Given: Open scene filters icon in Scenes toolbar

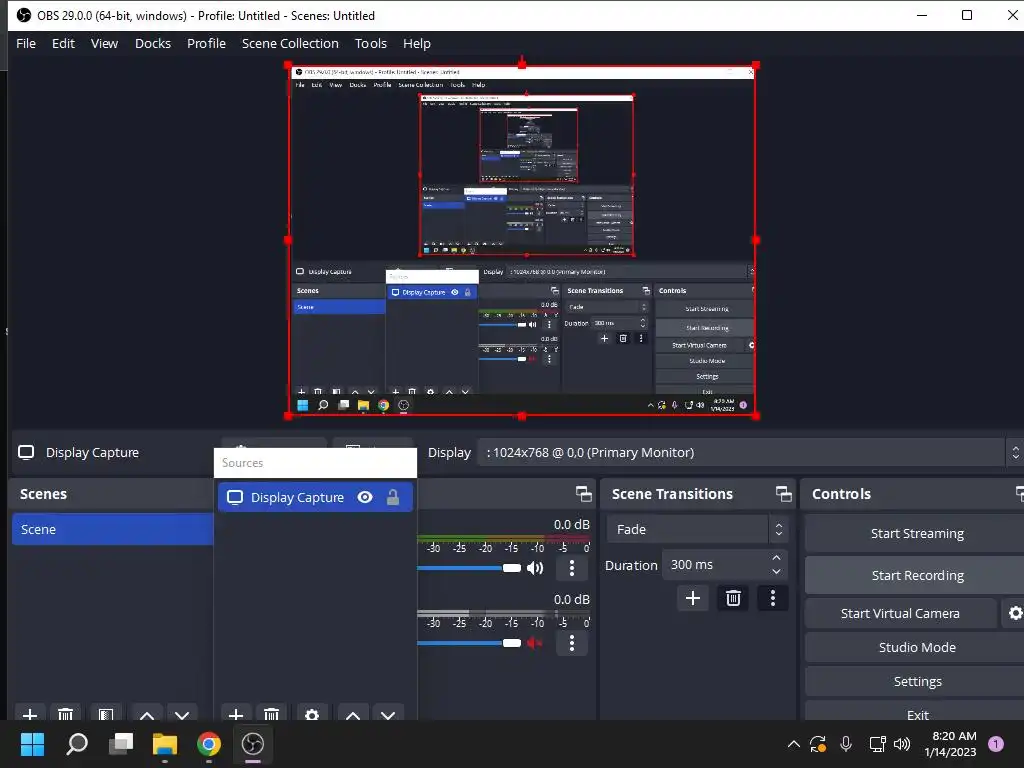Looking at the screenshot, I should 106,714.
